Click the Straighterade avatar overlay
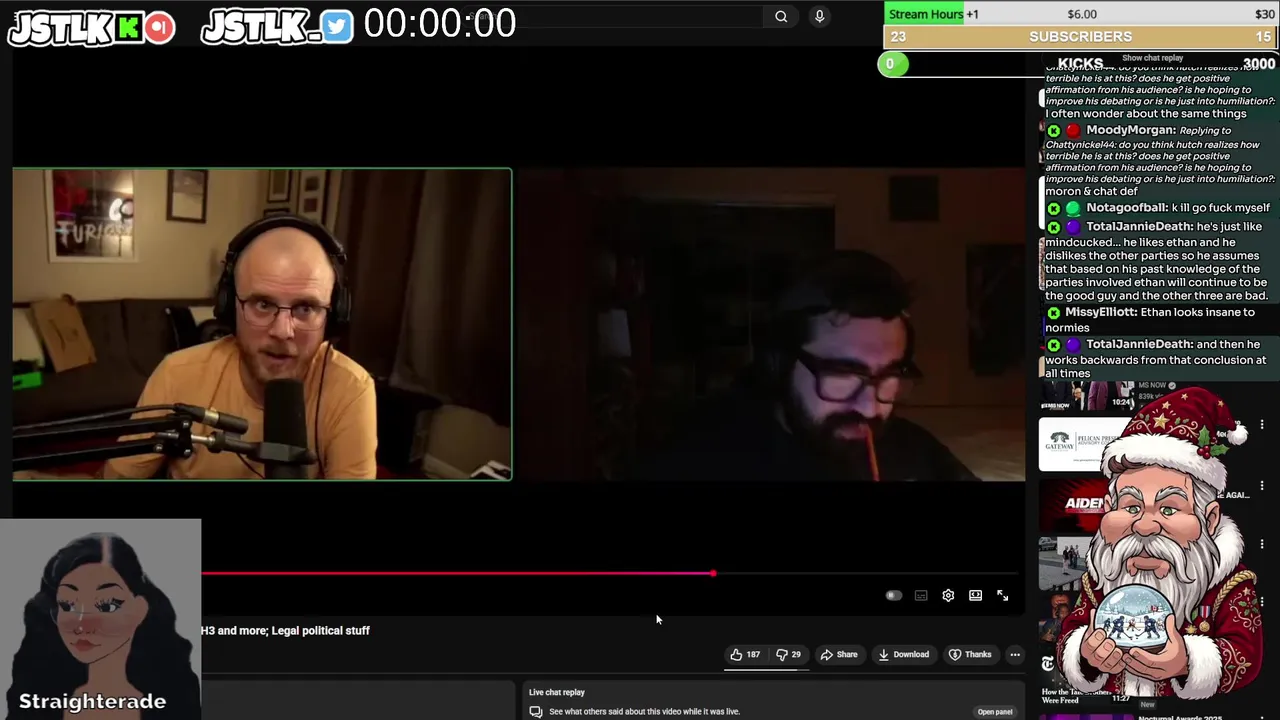Screen dimensions: 1280x720 point(100,618)
